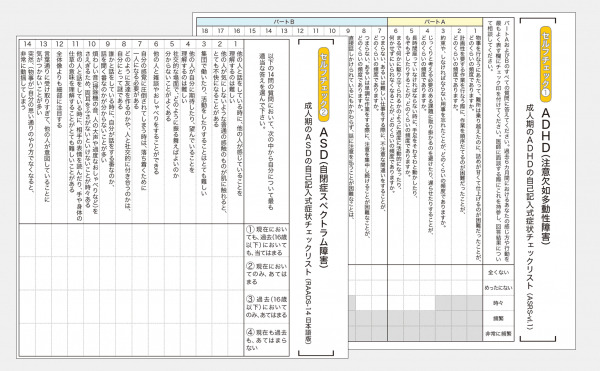This screenshot has height=371, width=600.
Task: Check 全くない box for ADHD question 1
Action: [474, 272]
